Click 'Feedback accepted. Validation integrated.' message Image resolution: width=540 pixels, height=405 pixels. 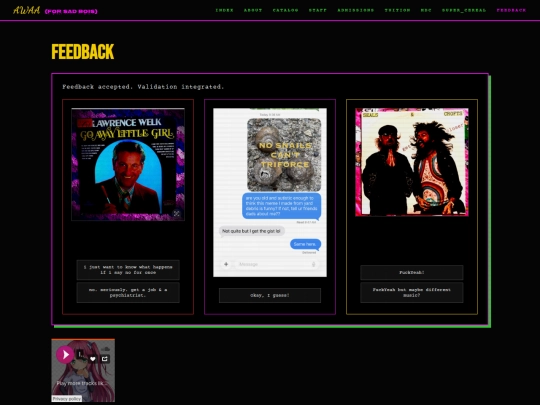[x=143, y=87]
